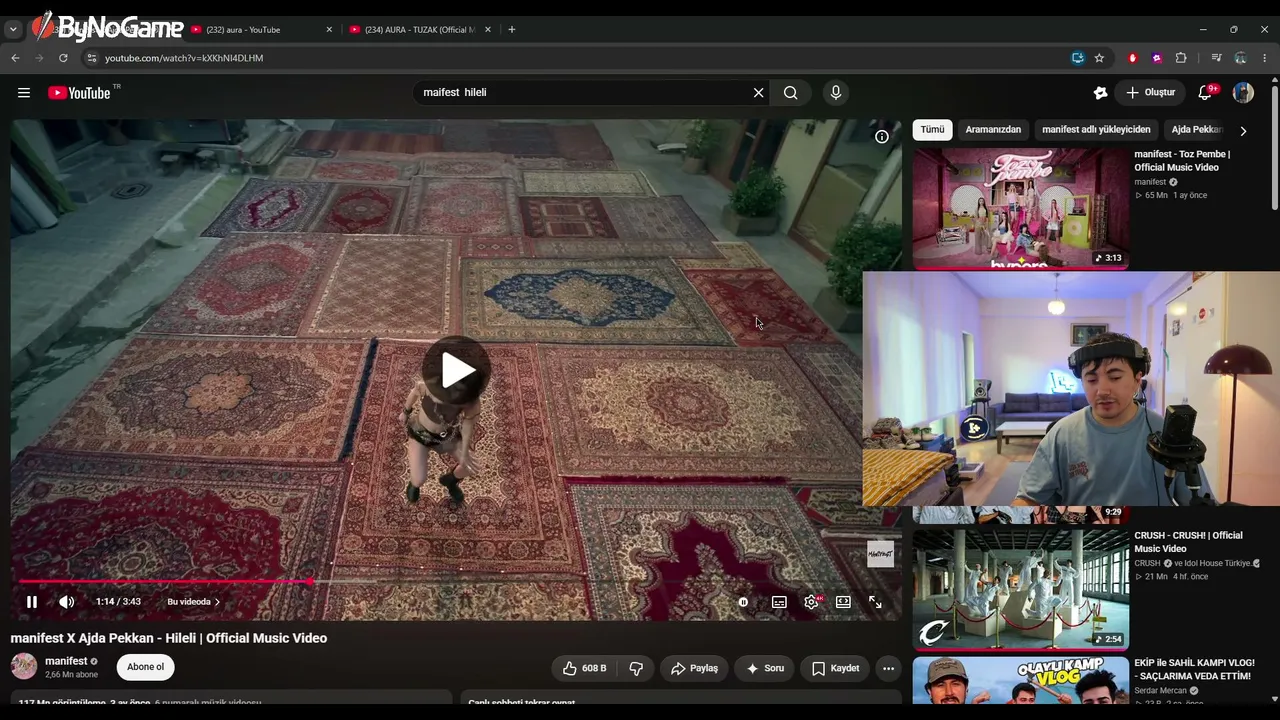Open the 'Toz Pembe' video thumbnail

pyautogui.click(x=1021, y=209)
